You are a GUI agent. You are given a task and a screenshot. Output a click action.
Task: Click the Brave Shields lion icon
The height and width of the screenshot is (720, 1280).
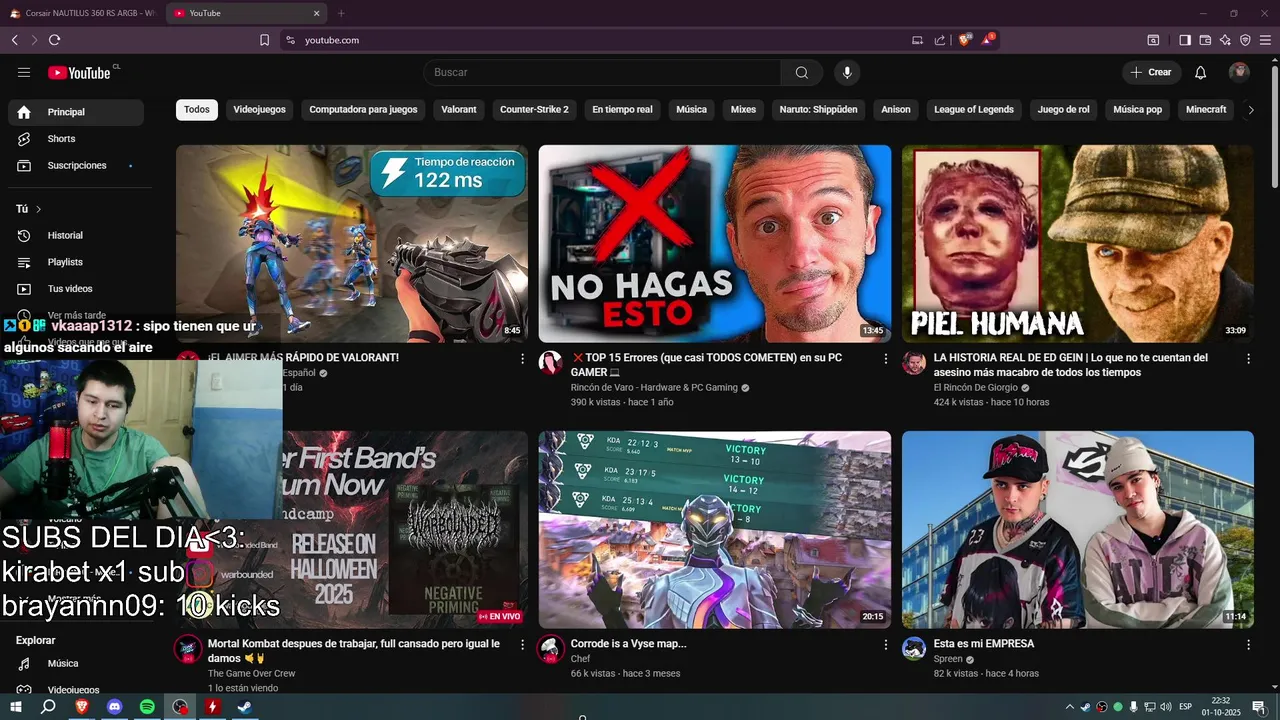[x=965, y=40]
